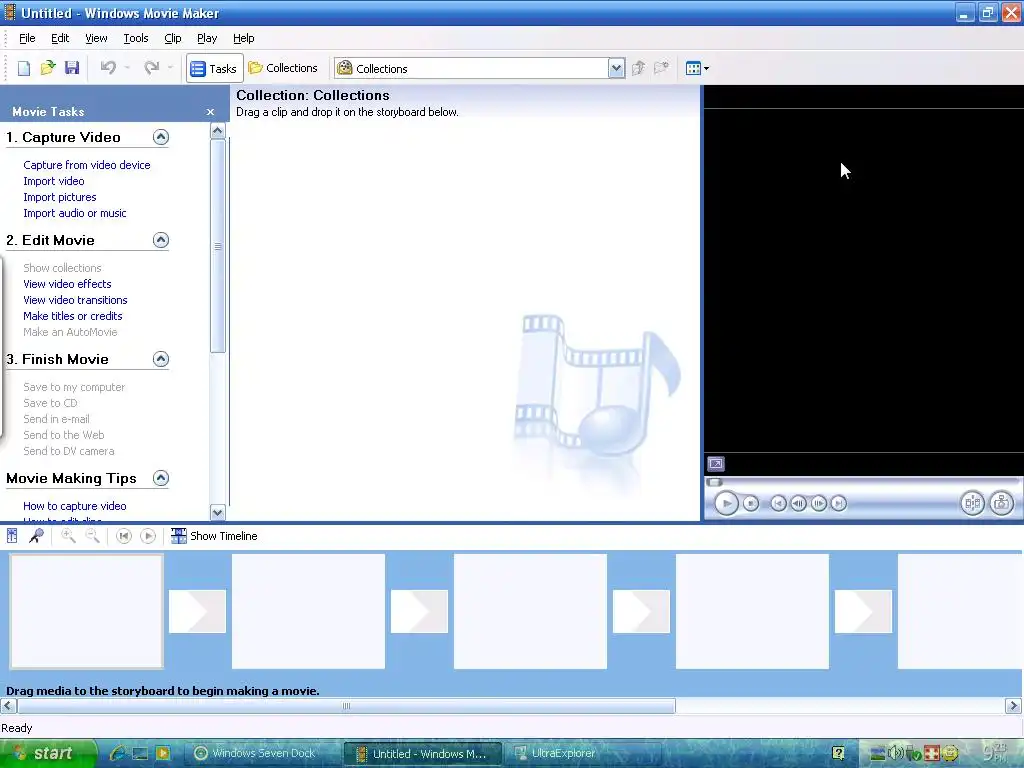This screenshot has width=1024, height=768.
Task: Click the preview Forward button
Action: 839,504
